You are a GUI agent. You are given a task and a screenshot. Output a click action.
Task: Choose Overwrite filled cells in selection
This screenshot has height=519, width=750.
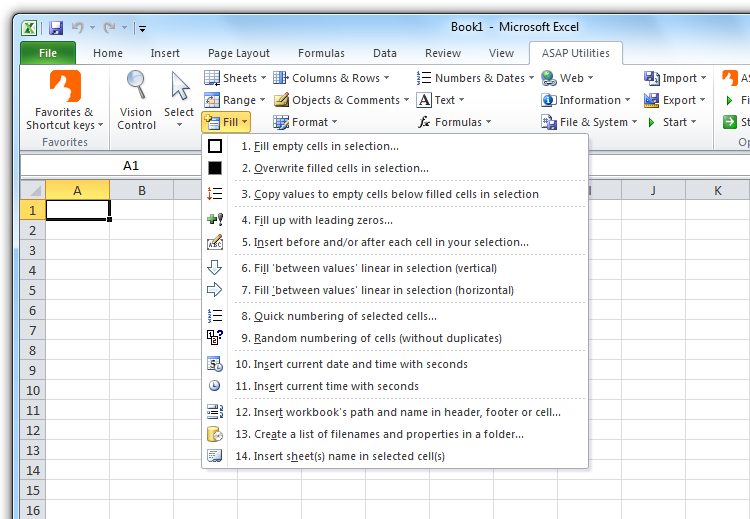tap(395, 168)
